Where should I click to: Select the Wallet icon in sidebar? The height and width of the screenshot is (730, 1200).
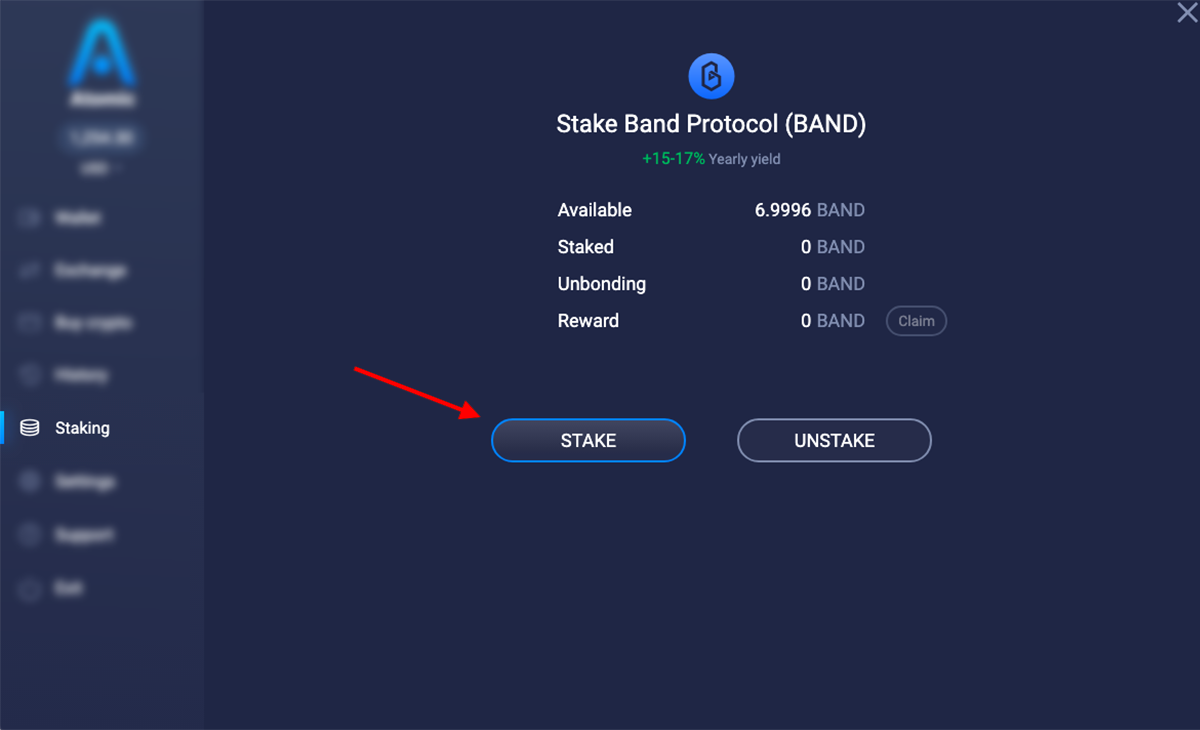point(27,217)
